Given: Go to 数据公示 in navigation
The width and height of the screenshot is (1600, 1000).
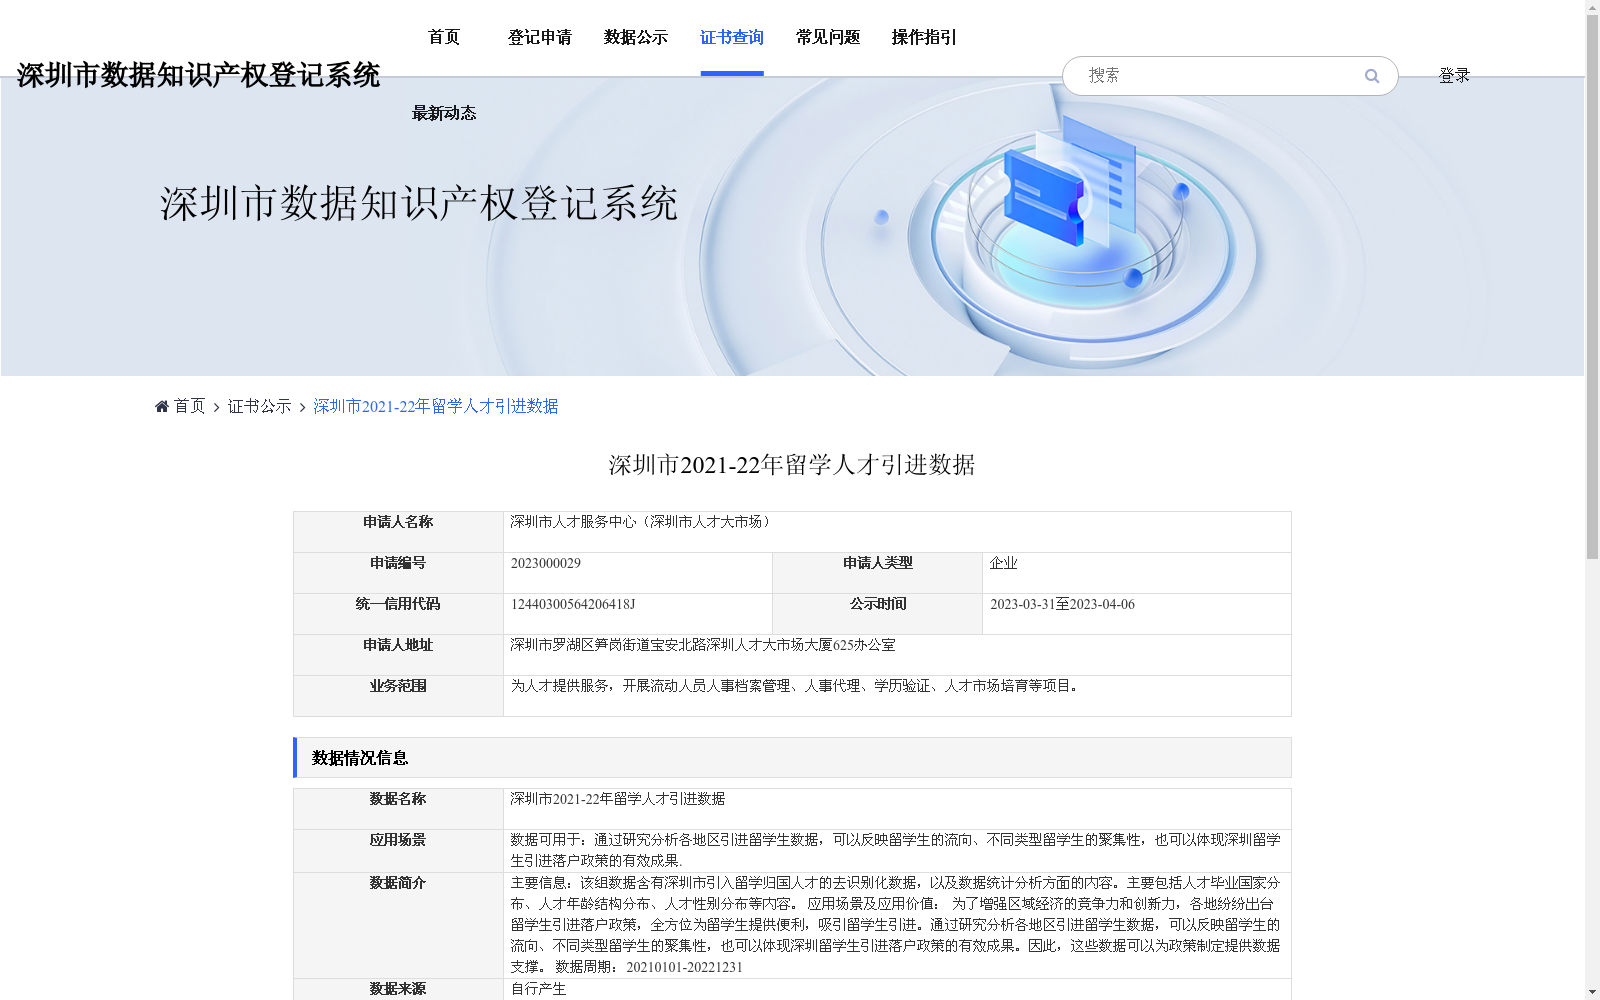Looking at the screenshot, I should [636, 37].
